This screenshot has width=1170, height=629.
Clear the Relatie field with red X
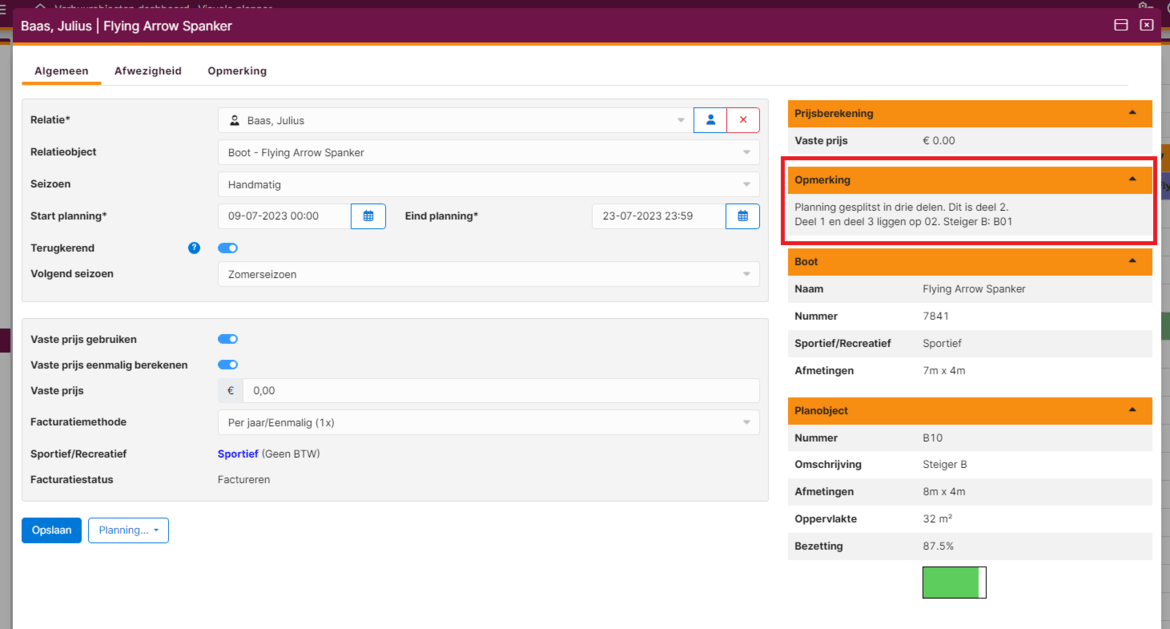743,120
